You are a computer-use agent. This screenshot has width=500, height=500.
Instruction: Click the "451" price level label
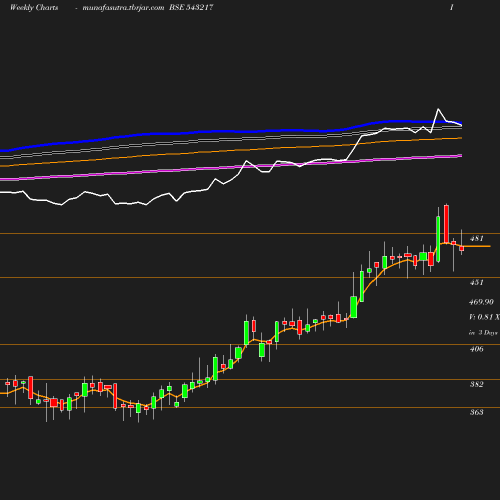click(477, 282)
